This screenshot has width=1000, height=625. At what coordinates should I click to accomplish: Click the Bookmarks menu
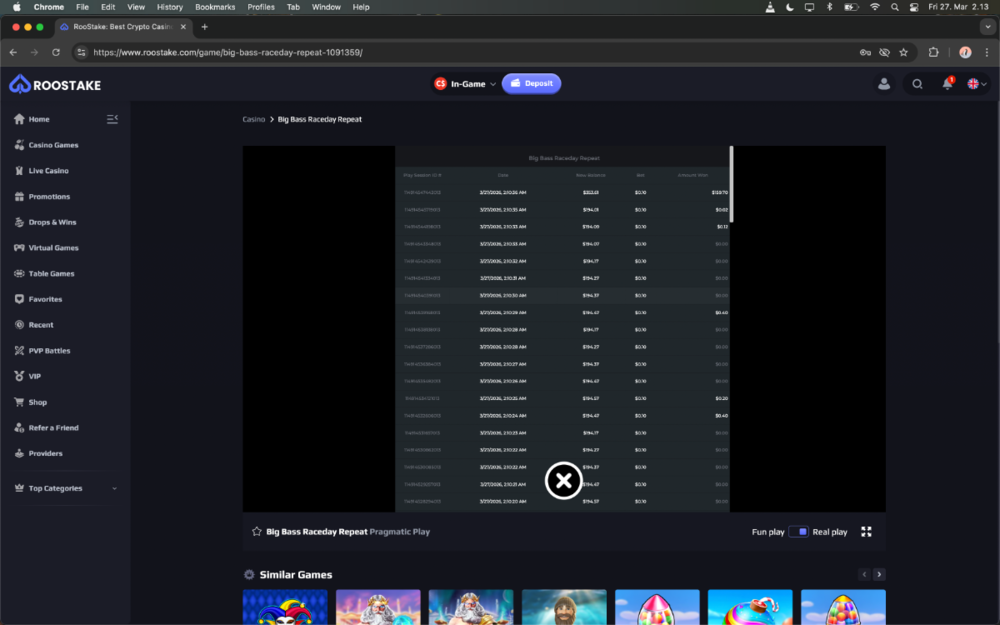tap(214, 7)
